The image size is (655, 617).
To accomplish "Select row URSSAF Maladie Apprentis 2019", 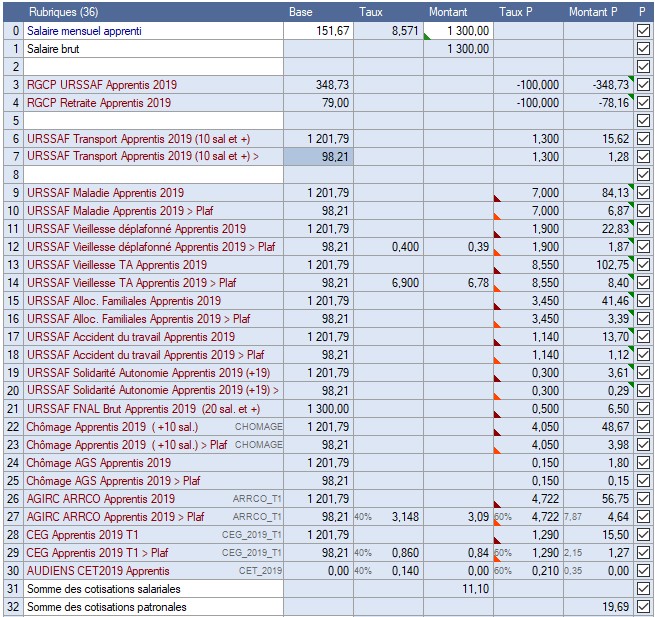I will pyautogui.click(x=106, y=193).
